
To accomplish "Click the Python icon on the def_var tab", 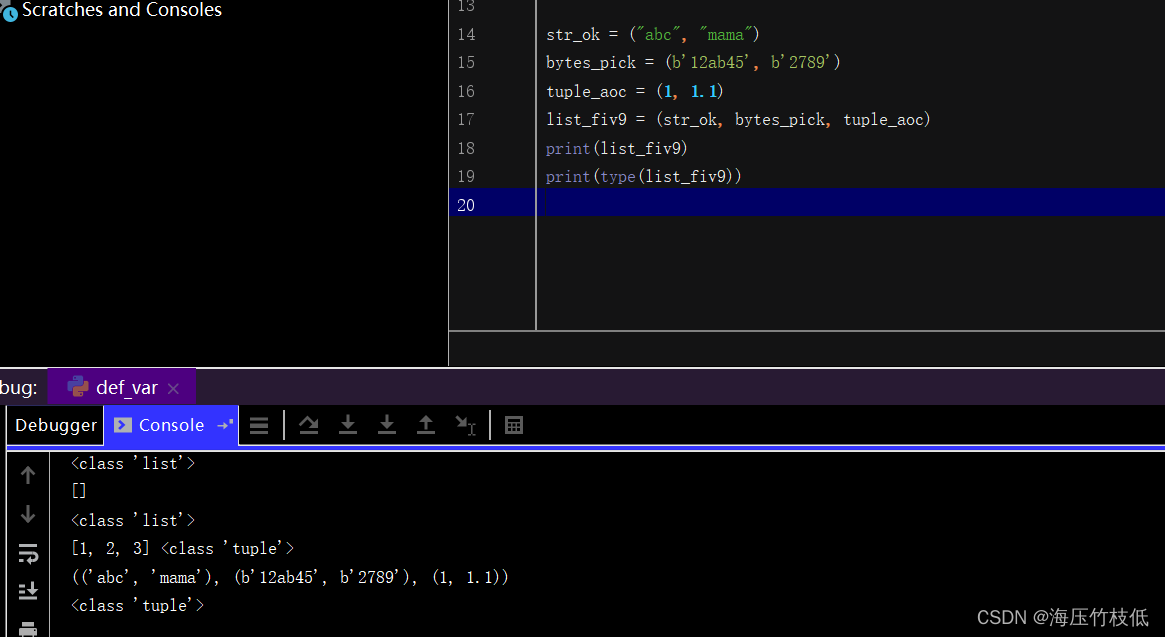I will (78, 387).
